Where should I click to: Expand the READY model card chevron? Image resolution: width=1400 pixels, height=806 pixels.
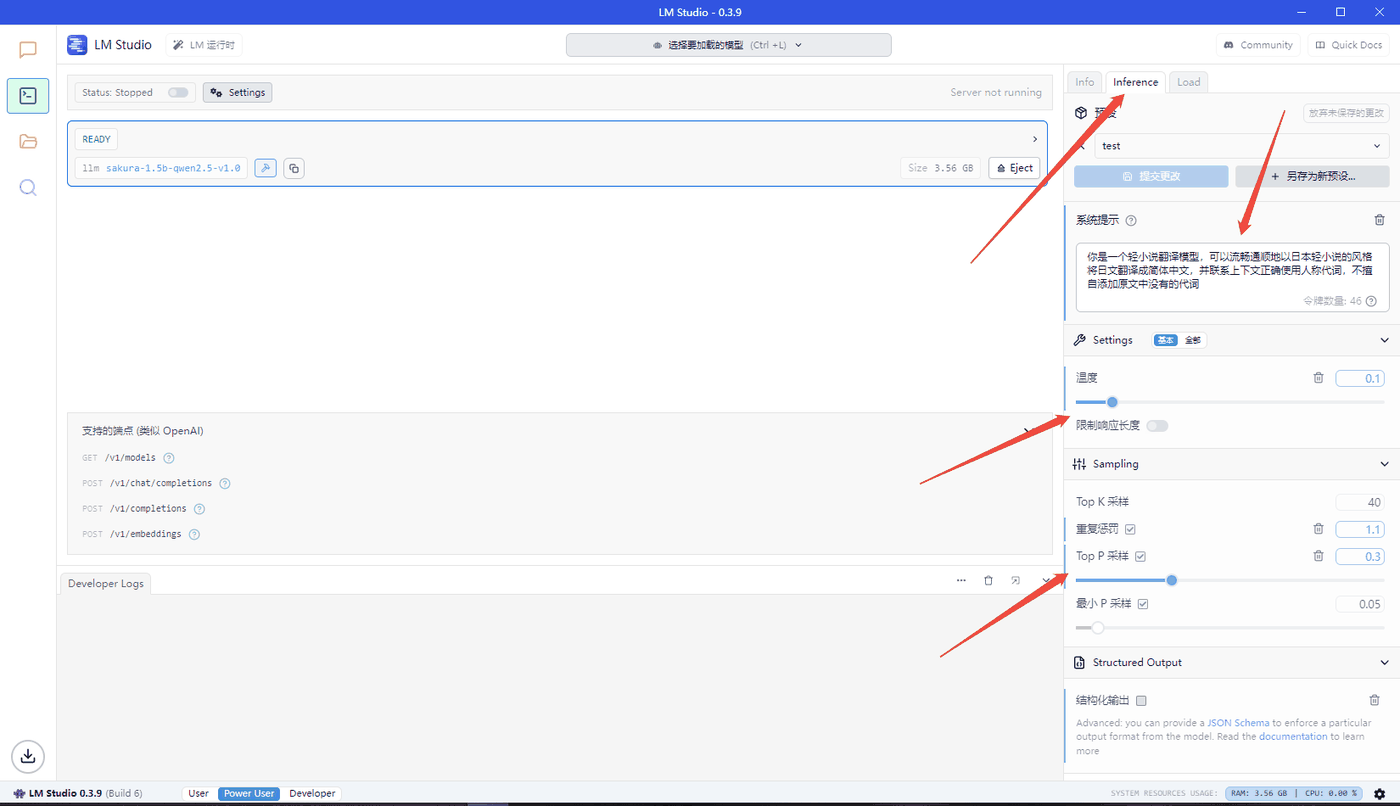[x=1035, y=139]
